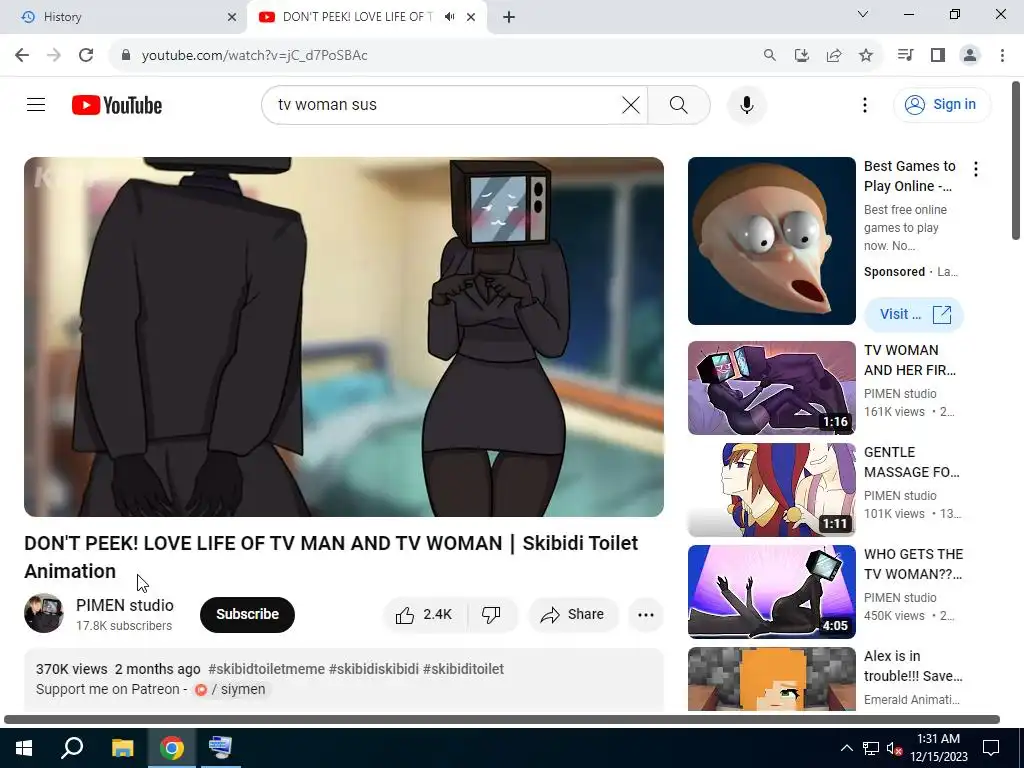Close the History tab
The width and height of the screenshot is (1024, 768).
(x=232, y=17)
